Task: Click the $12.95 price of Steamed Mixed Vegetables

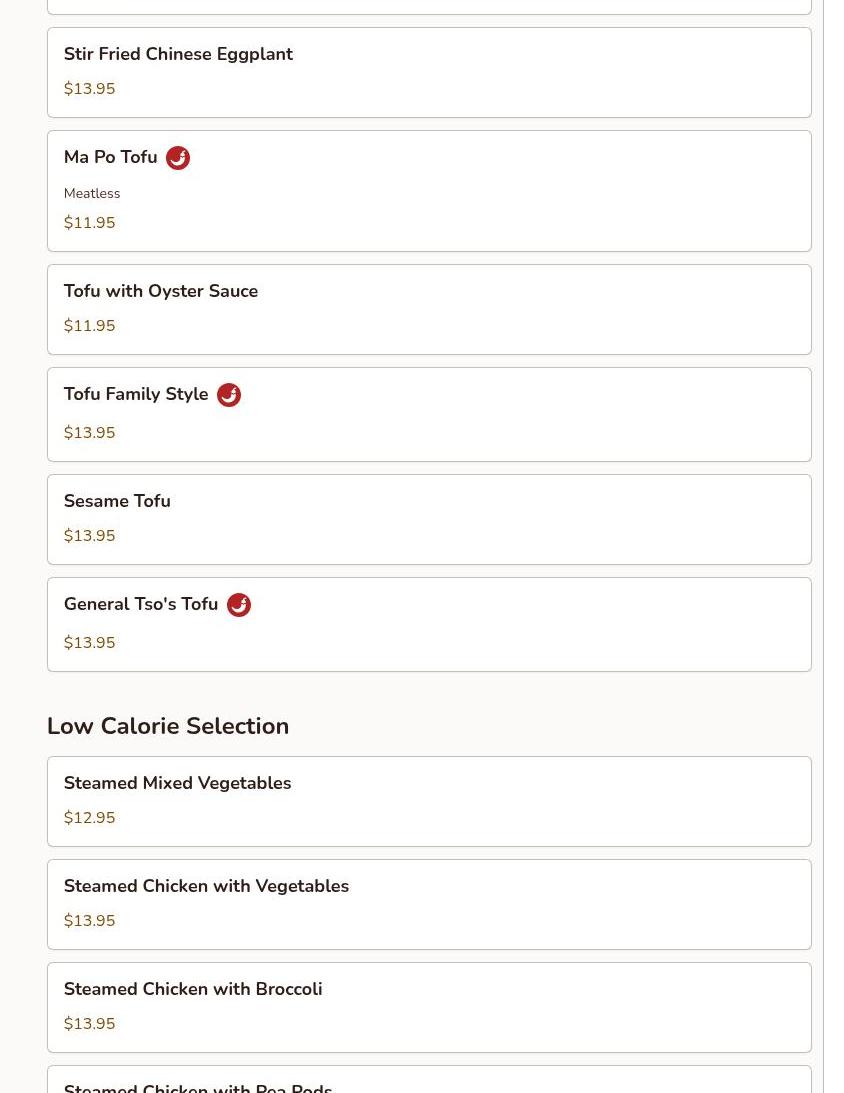Action: click(90, 819)
